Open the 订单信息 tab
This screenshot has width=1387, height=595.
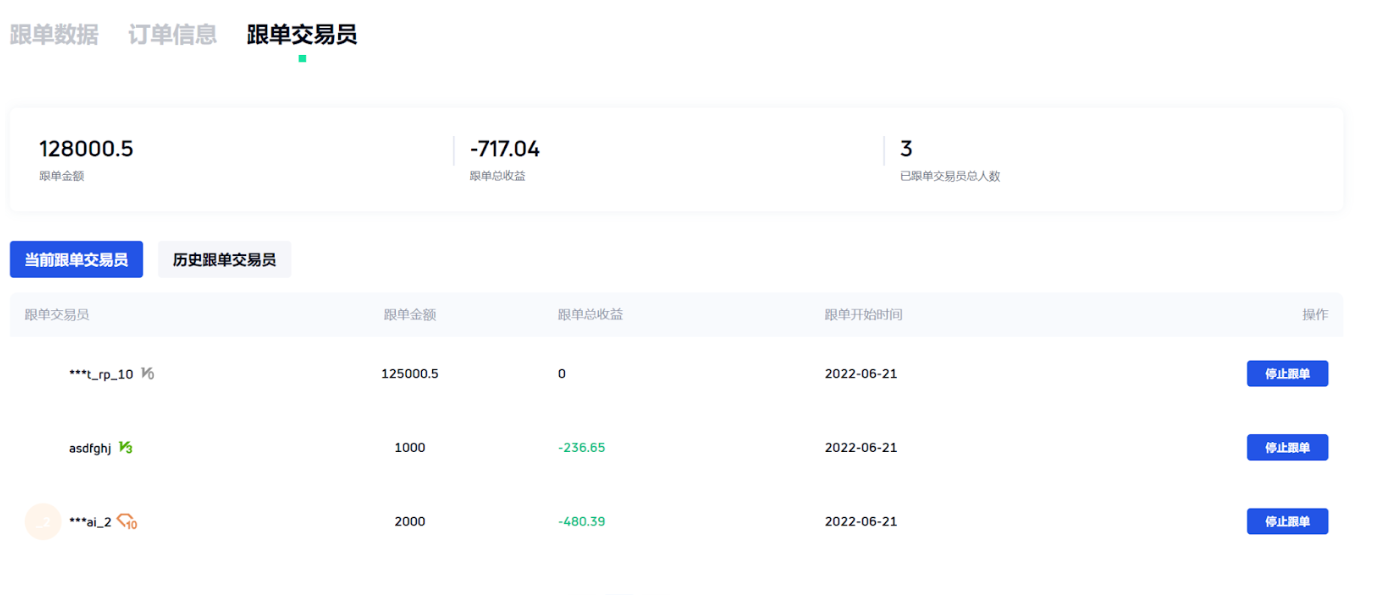172,35
